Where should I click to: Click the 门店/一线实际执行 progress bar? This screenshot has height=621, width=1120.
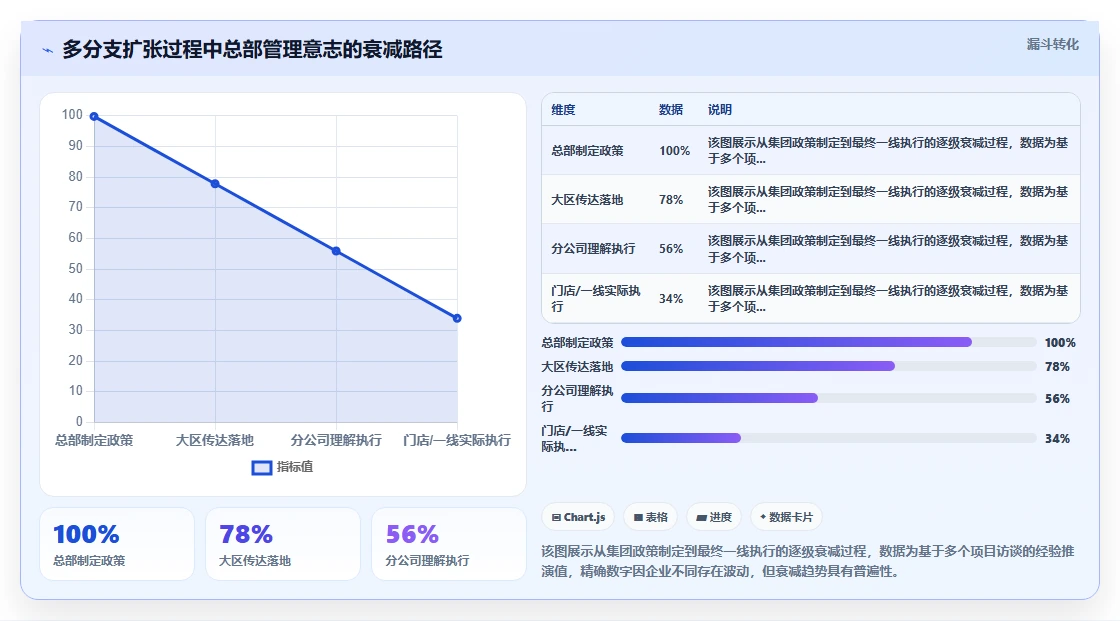point(829,438)
